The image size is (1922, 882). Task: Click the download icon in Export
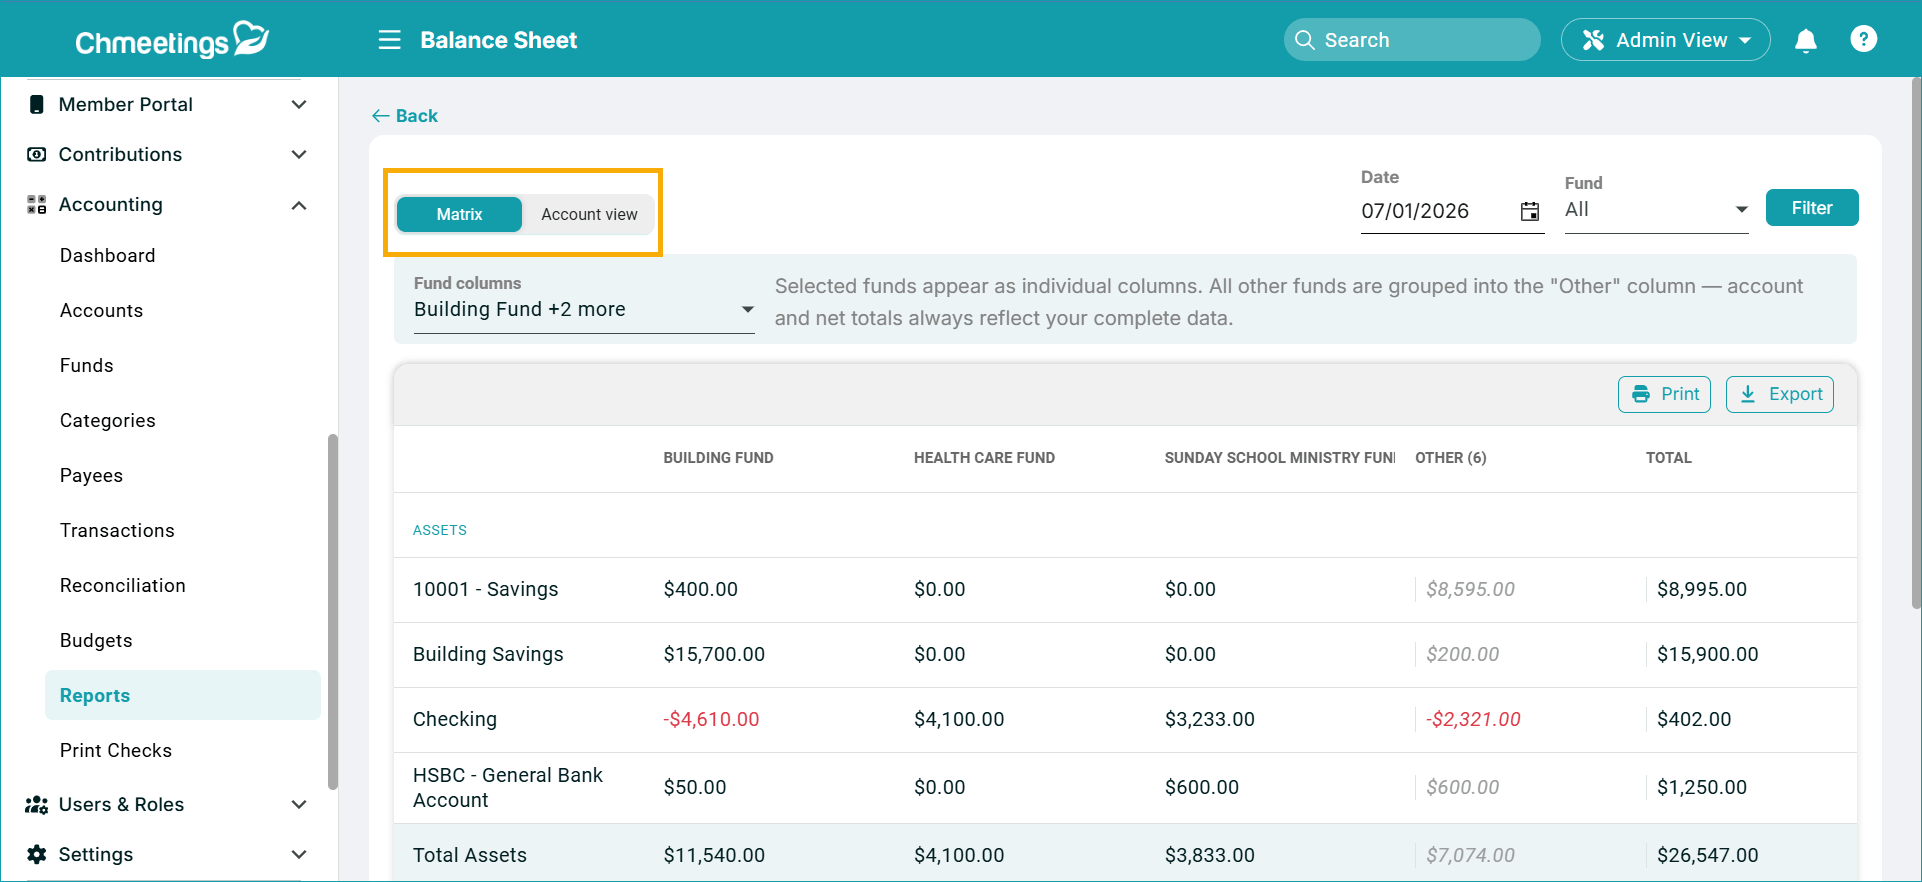1748,394
